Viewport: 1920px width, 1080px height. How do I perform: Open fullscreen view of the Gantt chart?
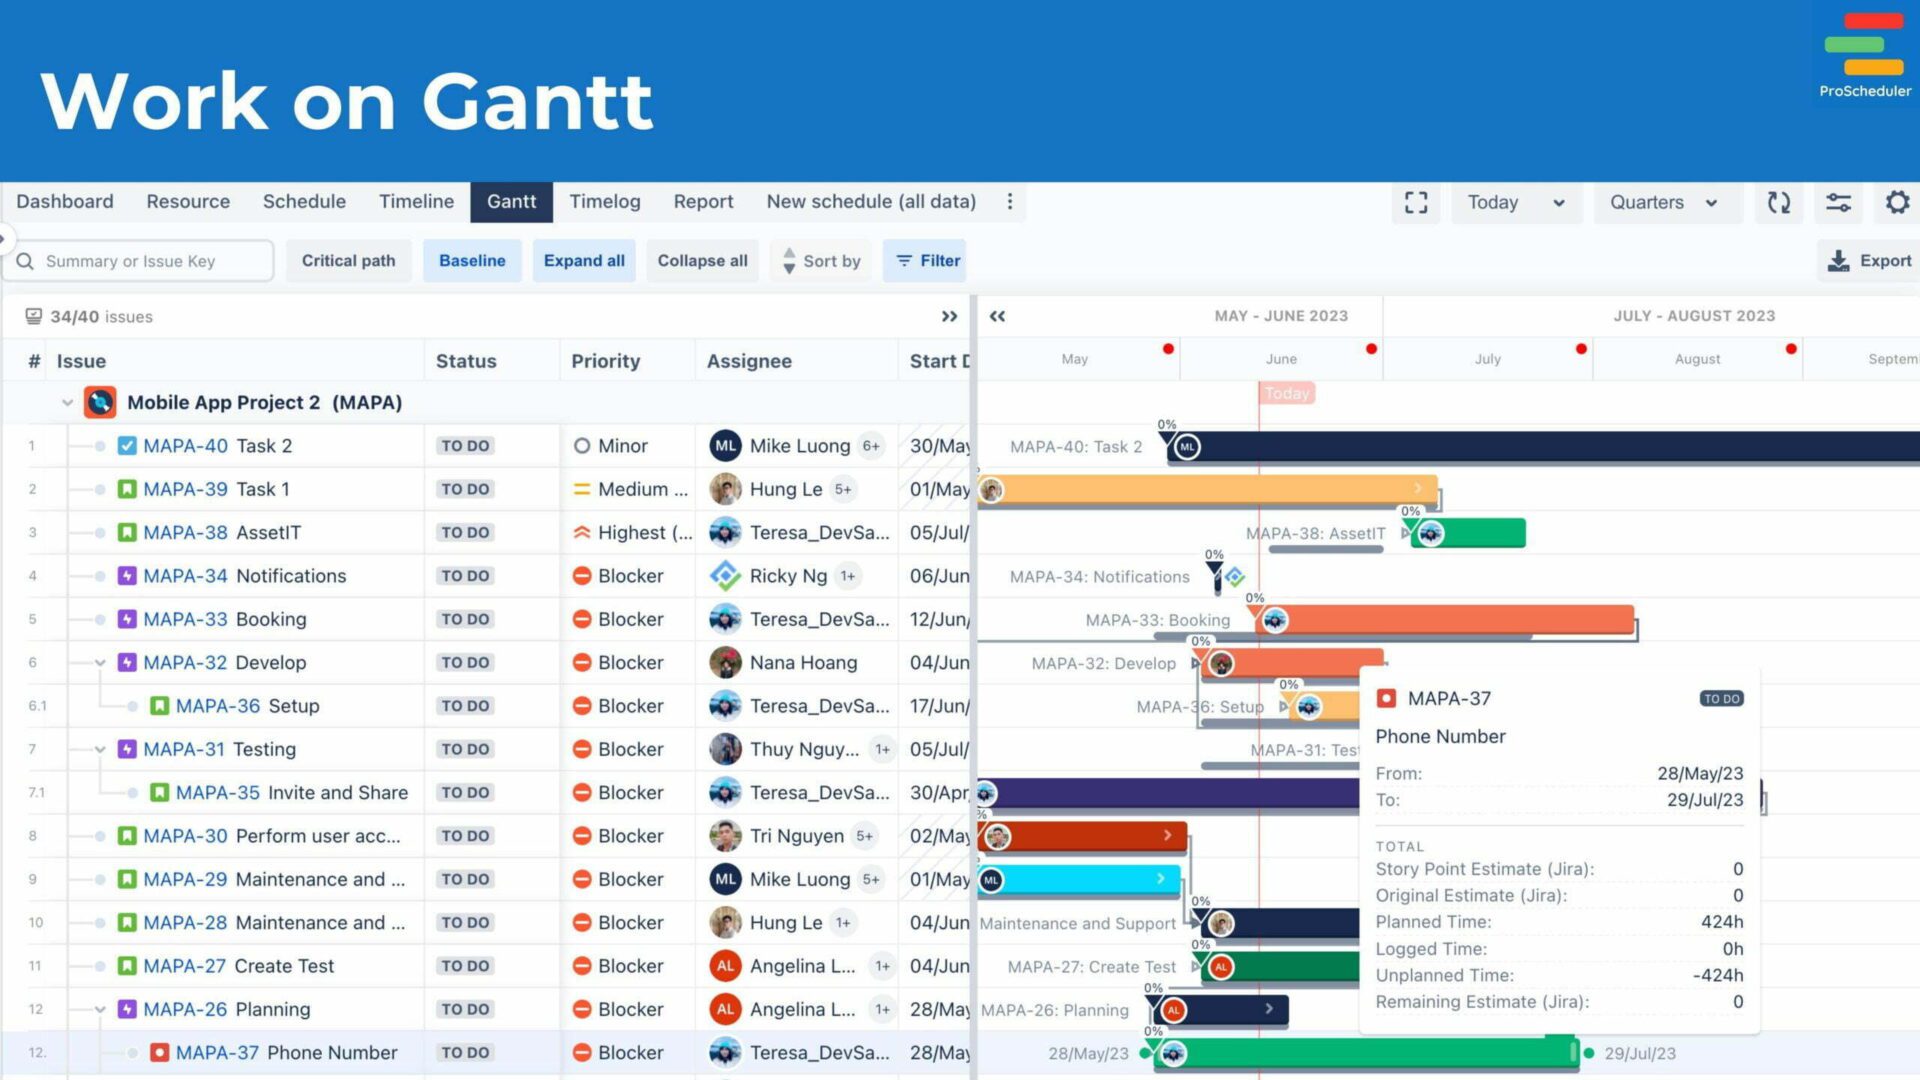pos(1416,202)
